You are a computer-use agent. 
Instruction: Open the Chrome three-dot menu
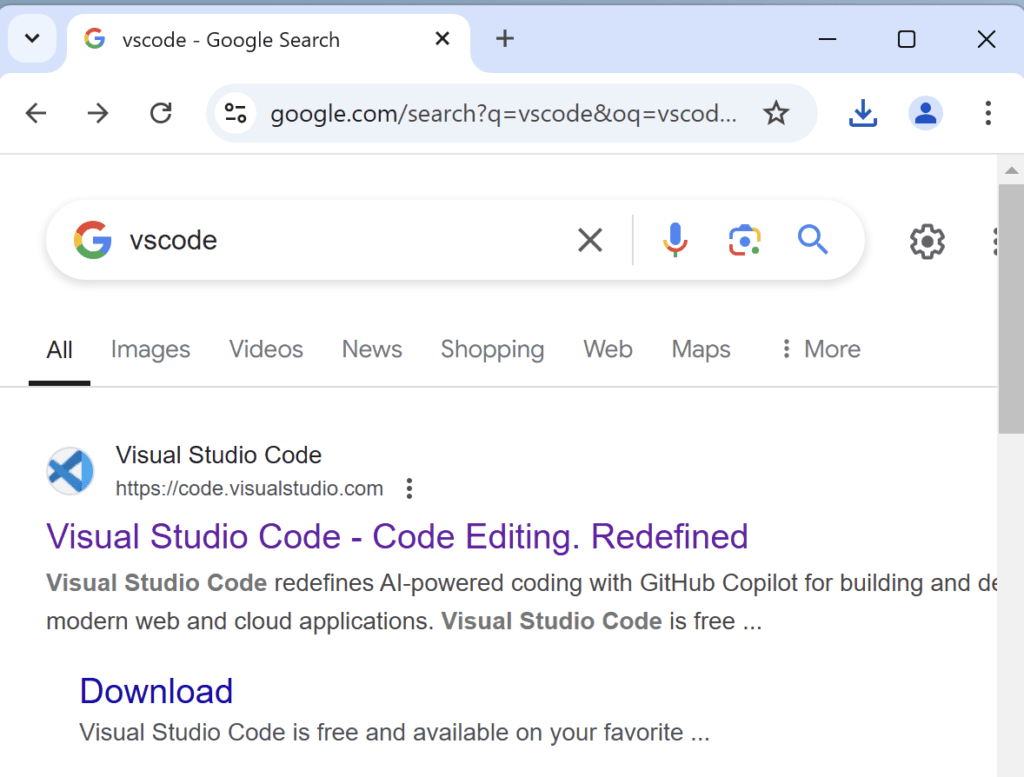tap(988, 114)
